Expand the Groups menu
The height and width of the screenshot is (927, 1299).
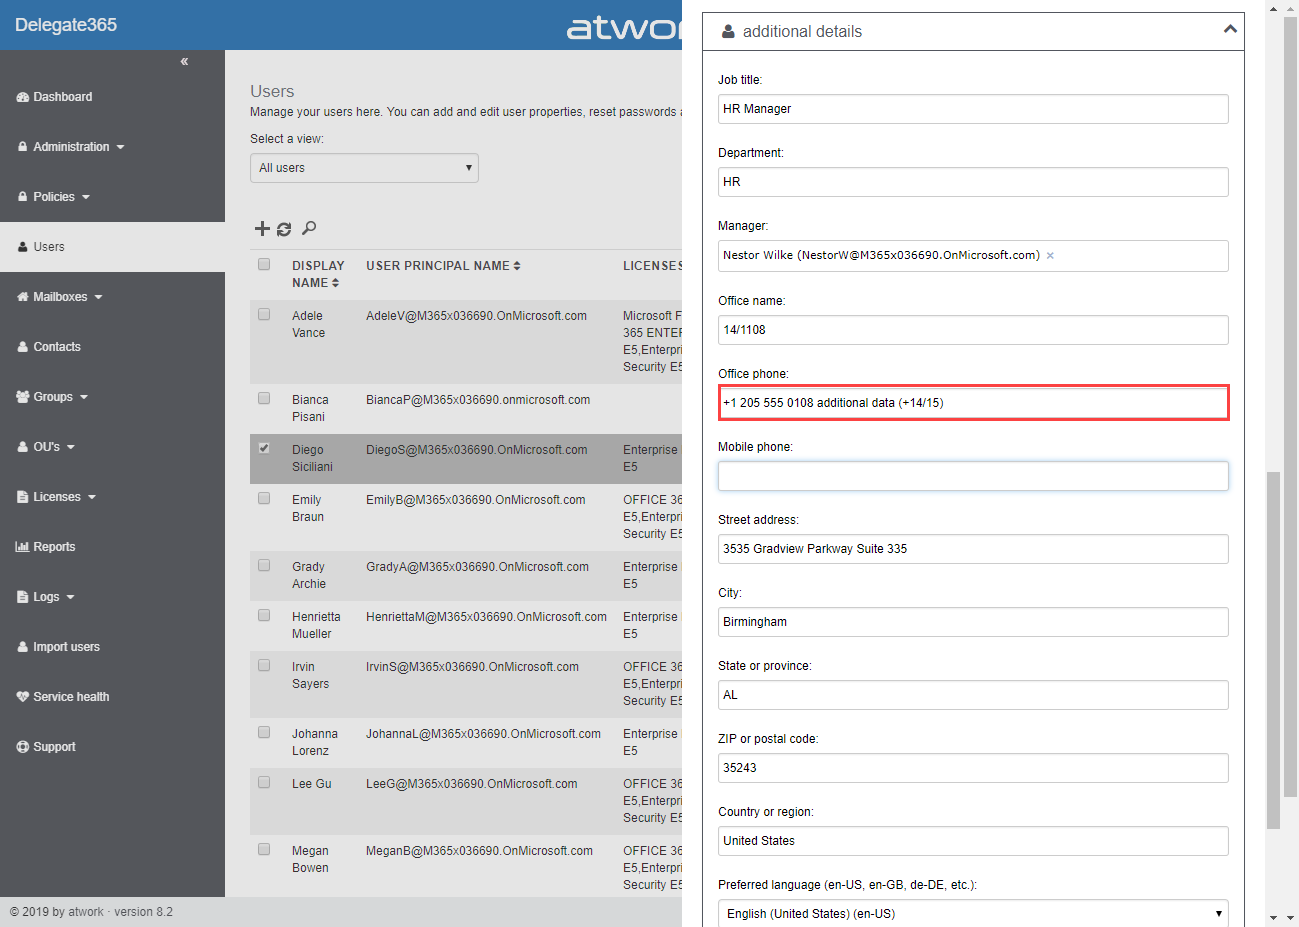[x=53, y=397]
